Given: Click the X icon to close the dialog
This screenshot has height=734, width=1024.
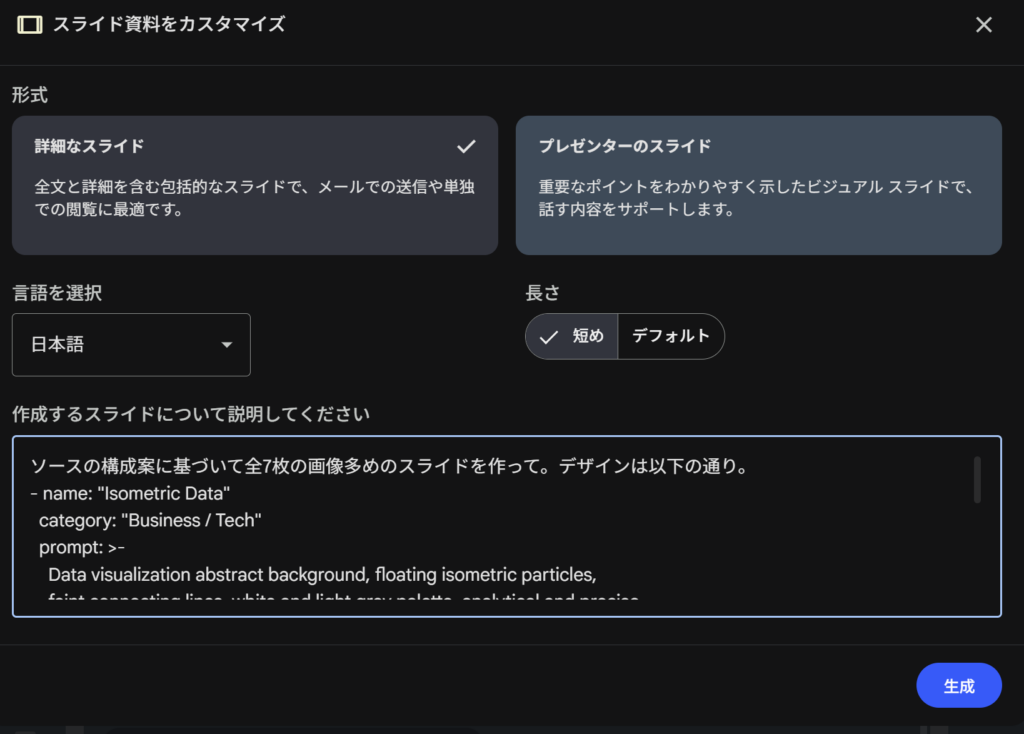Looking at the screenshot, I should coord(983,24).
